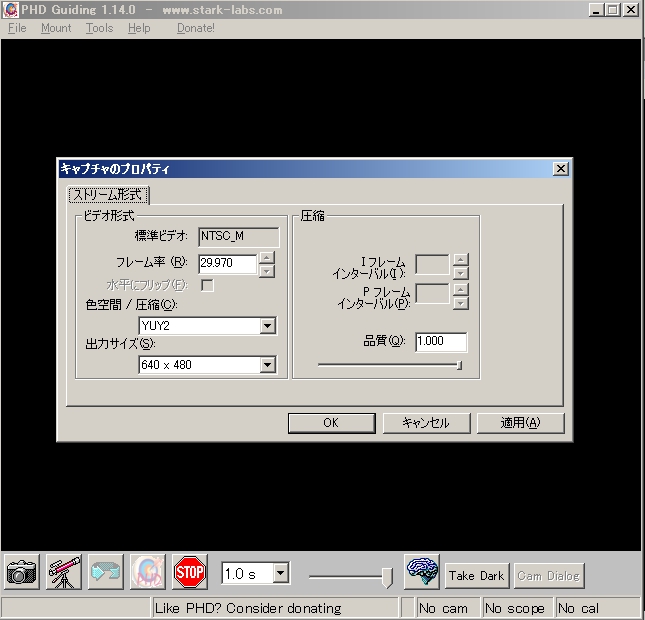The height and width of the screenshot is (620, 645).
Task: Click the 出力サイズ(S) label
Action: [x=121, y=344]
